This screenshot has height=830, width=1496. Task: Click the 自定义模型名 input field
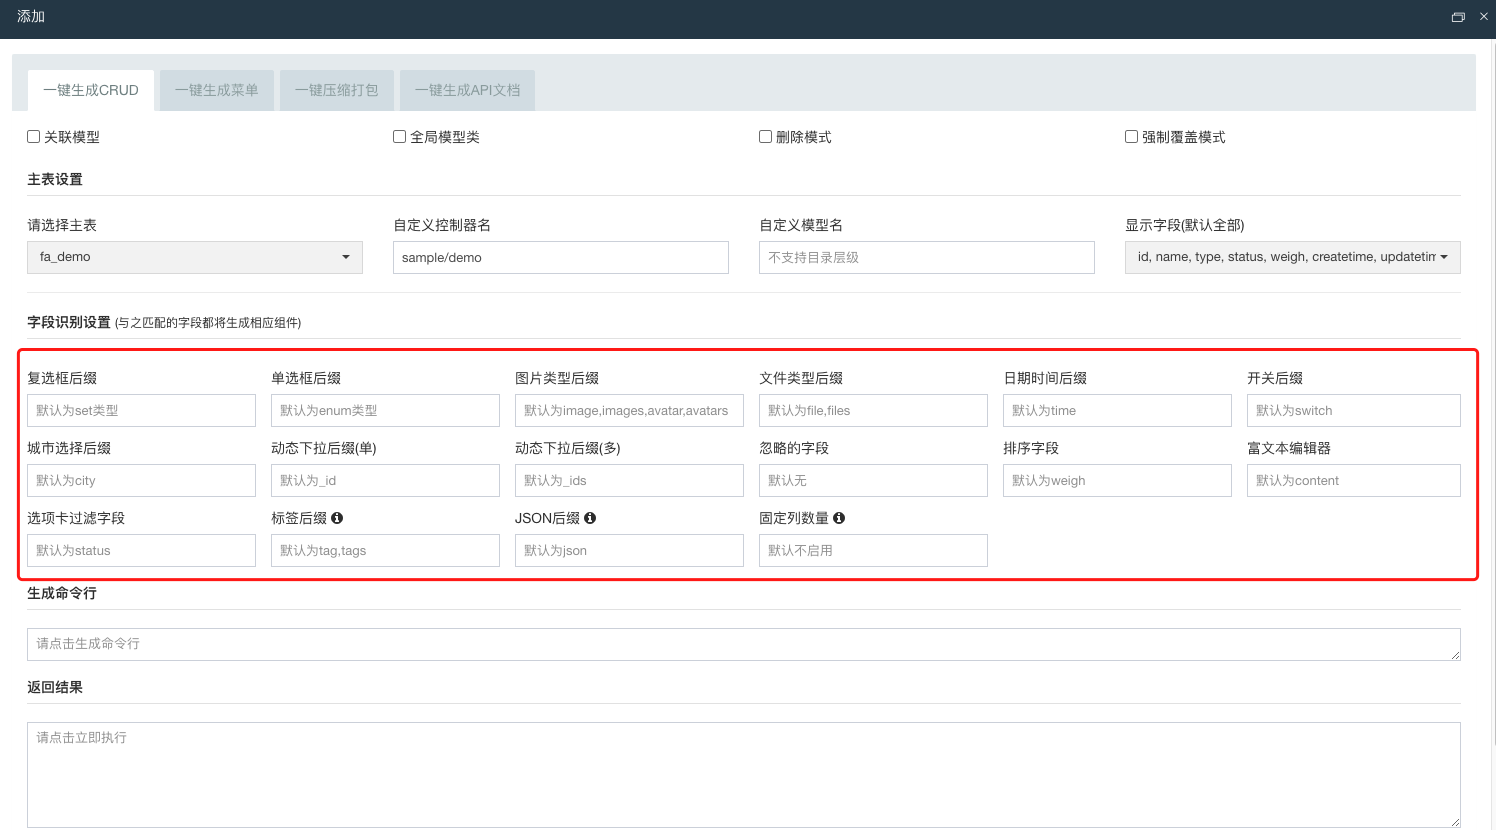pyautogui.click(x=927, y=257)
